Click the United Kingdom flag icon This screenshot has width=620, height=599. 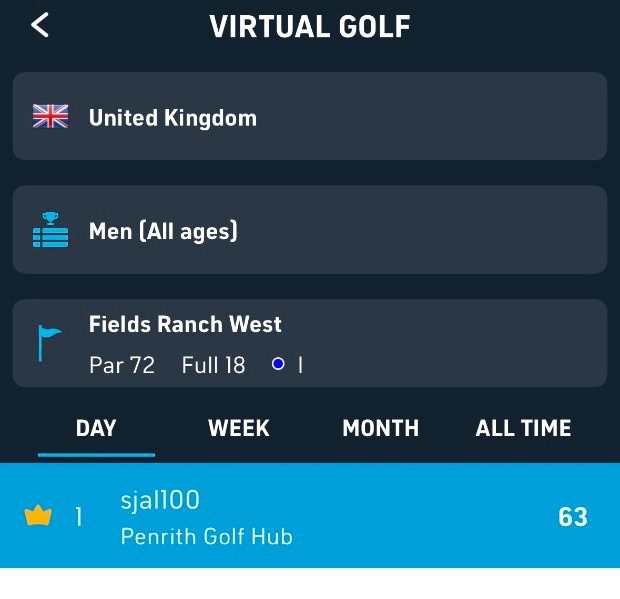[50, 117]
